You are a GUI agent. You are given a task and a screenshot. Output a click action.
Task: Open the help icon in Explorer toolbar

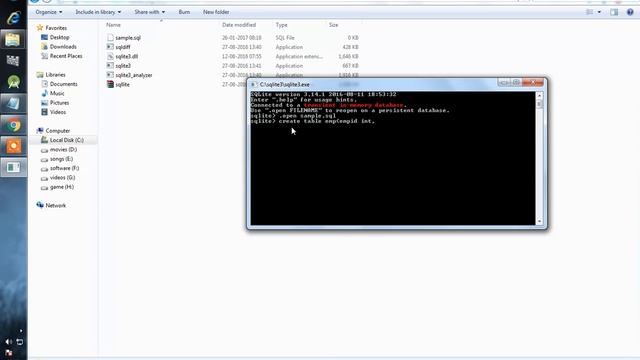630,12
